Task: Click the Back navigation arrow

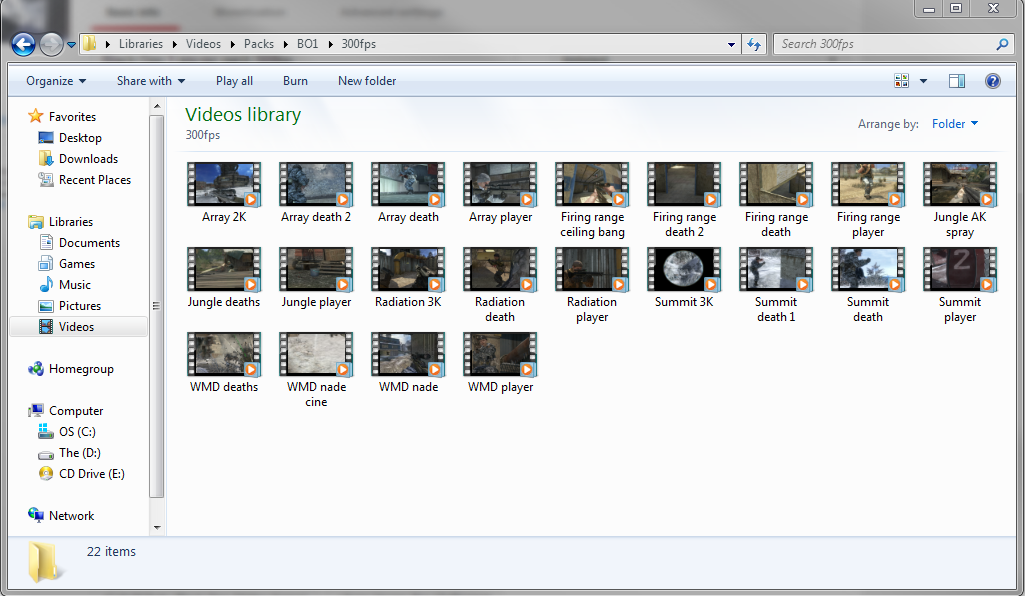Action: pyautogui.click(x=24, y=44)
